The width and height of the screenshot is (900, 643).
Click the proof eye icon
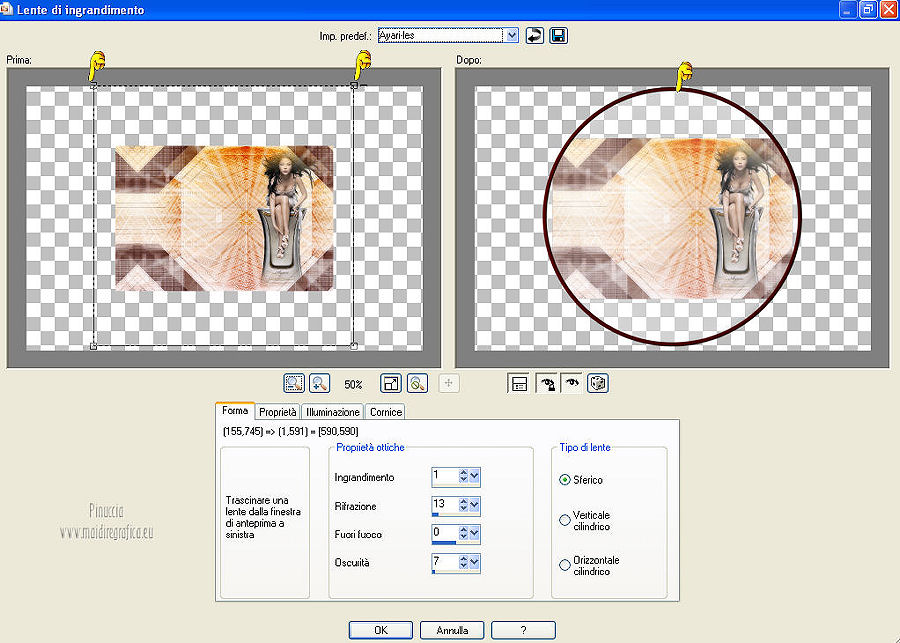point(571,383)
